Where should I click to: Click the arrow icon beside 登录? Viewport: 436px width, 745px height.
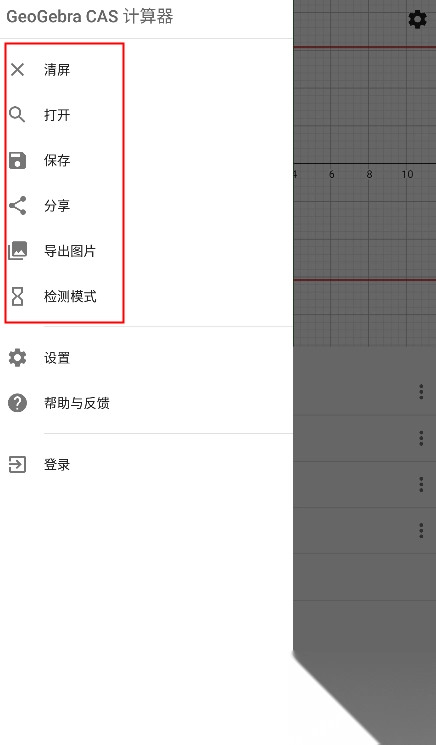tap(18, 464)
